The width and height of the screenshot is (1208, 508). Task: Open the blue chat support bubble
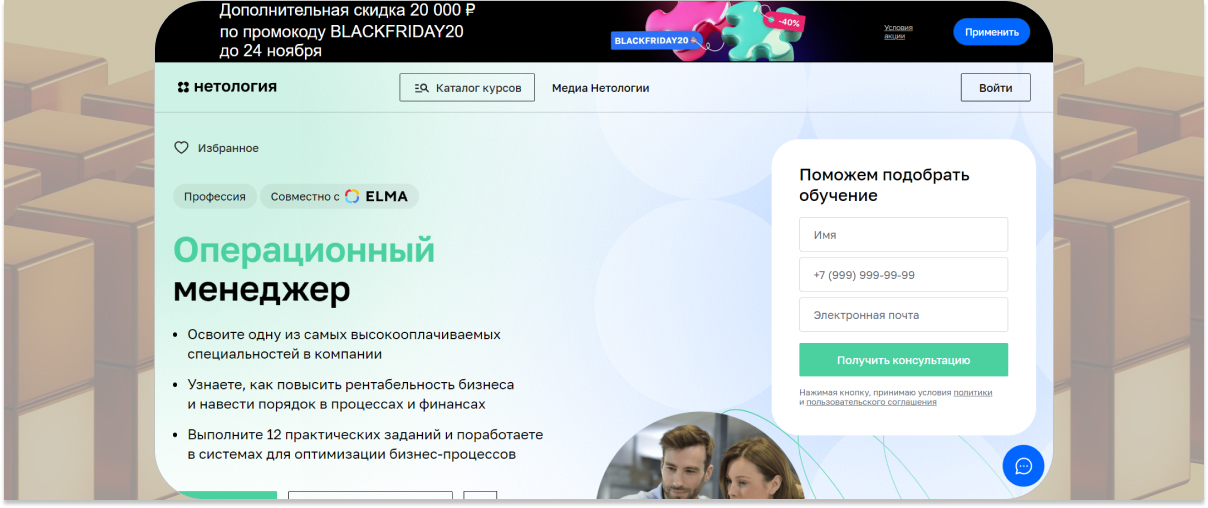click(x=1023, y=466)
